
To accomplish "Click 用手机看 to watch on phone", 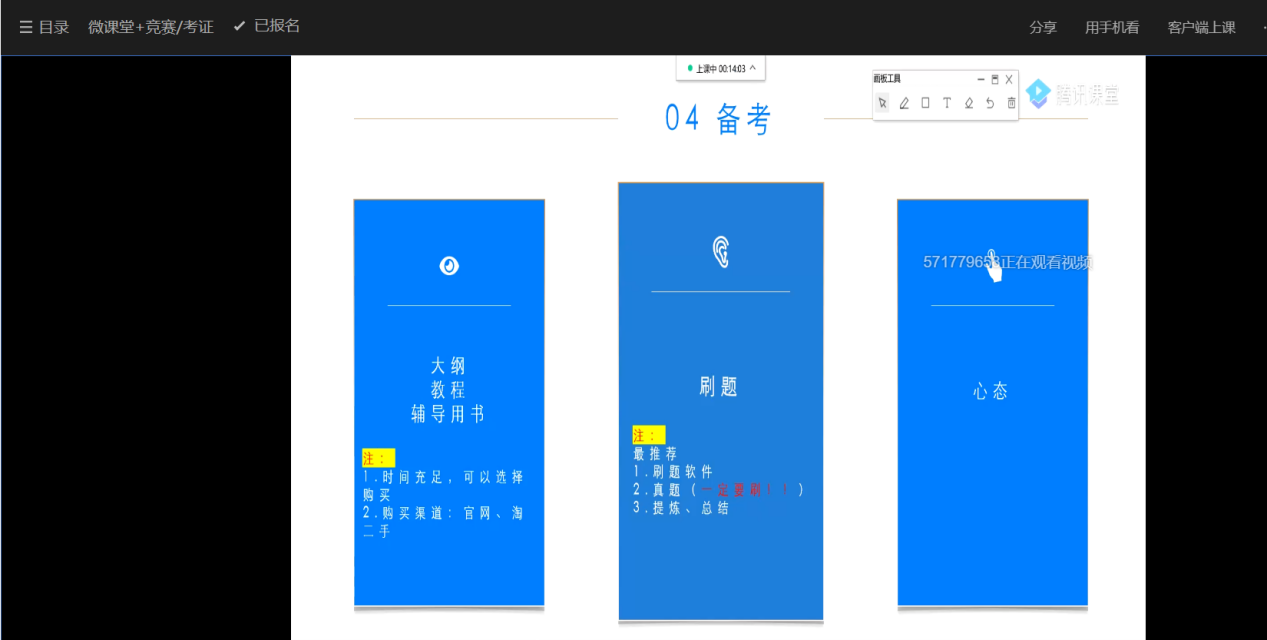I will tap(1111, 27).
